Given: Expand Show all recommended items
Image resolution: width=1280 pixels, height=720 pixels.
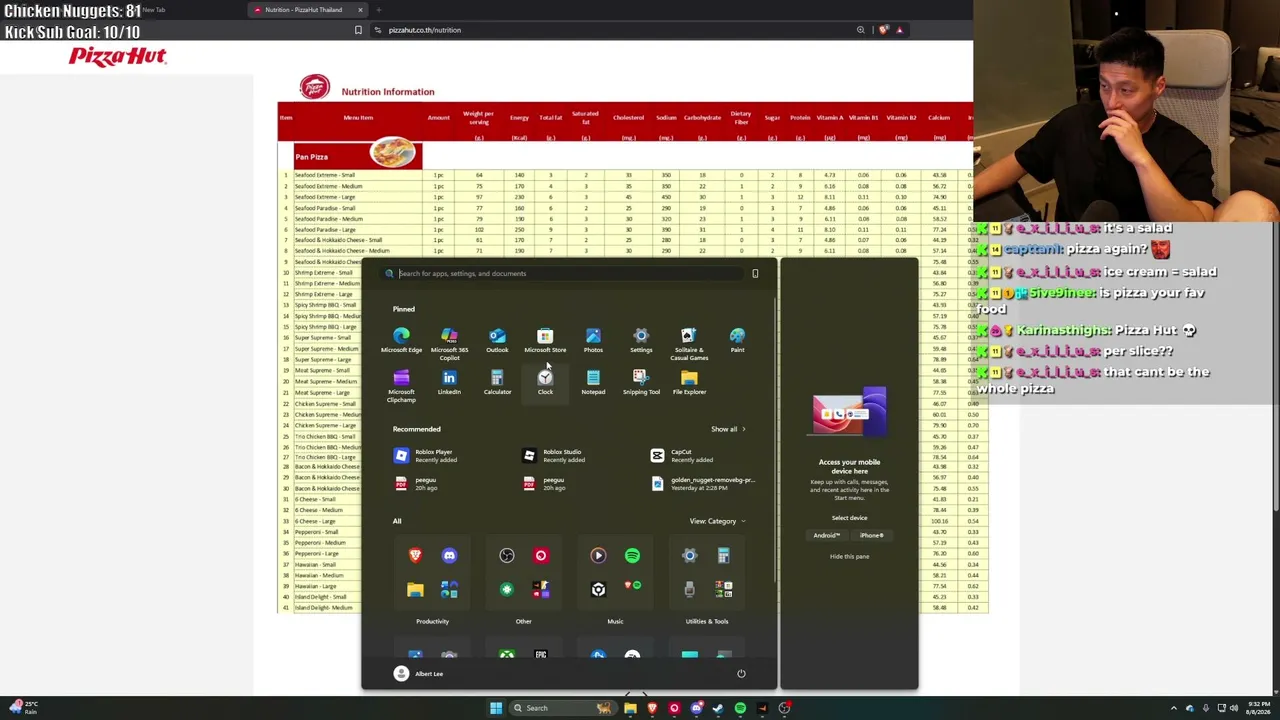Looking at the screenshot, I should coord(728,429).
